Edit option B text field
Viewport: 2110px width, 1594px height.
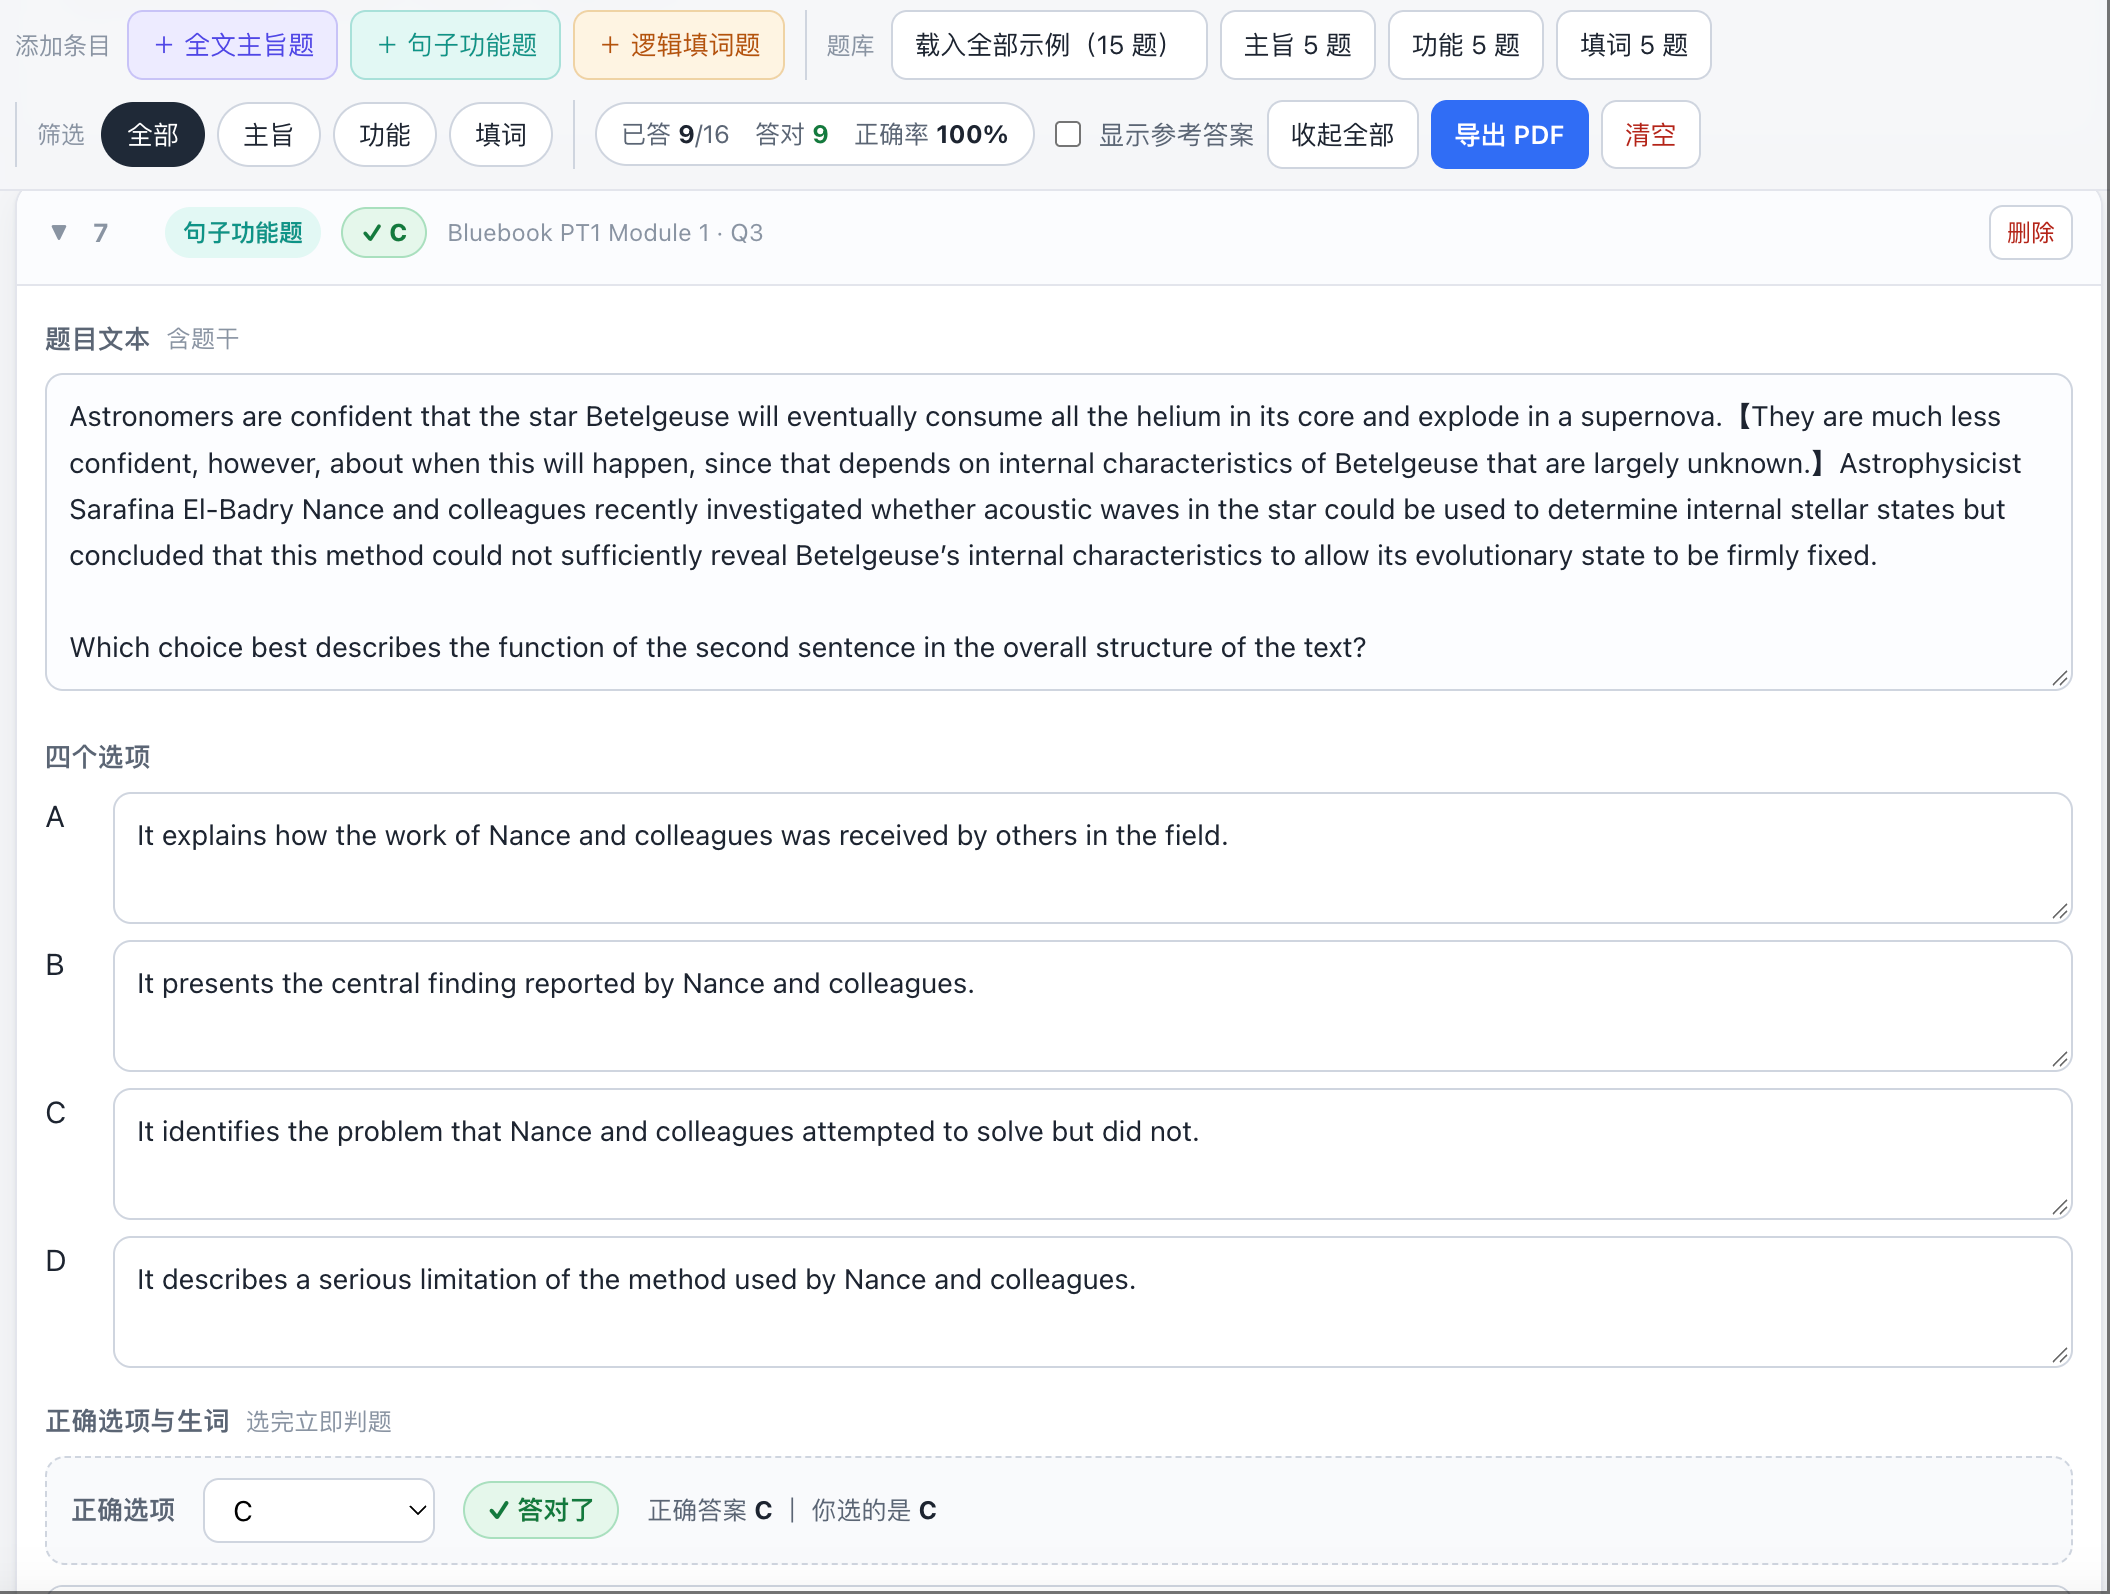[x=1093, y=1006]
